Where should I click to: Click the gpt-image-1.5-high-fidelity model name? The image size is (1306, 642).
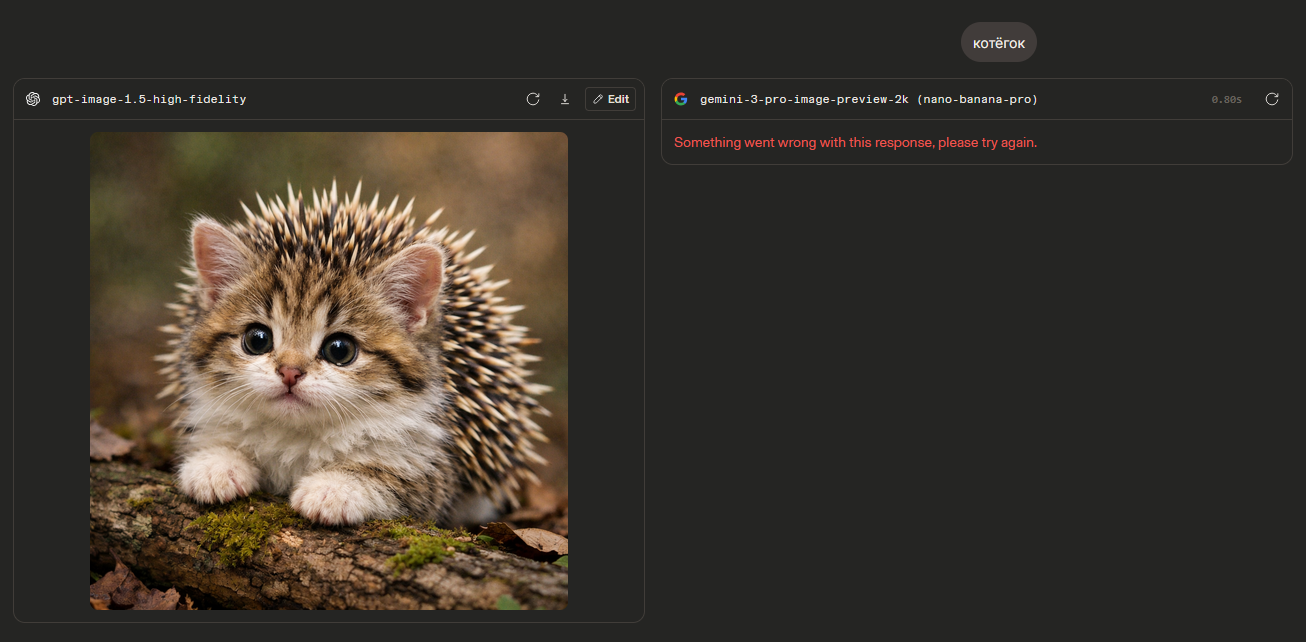point(149,99)
